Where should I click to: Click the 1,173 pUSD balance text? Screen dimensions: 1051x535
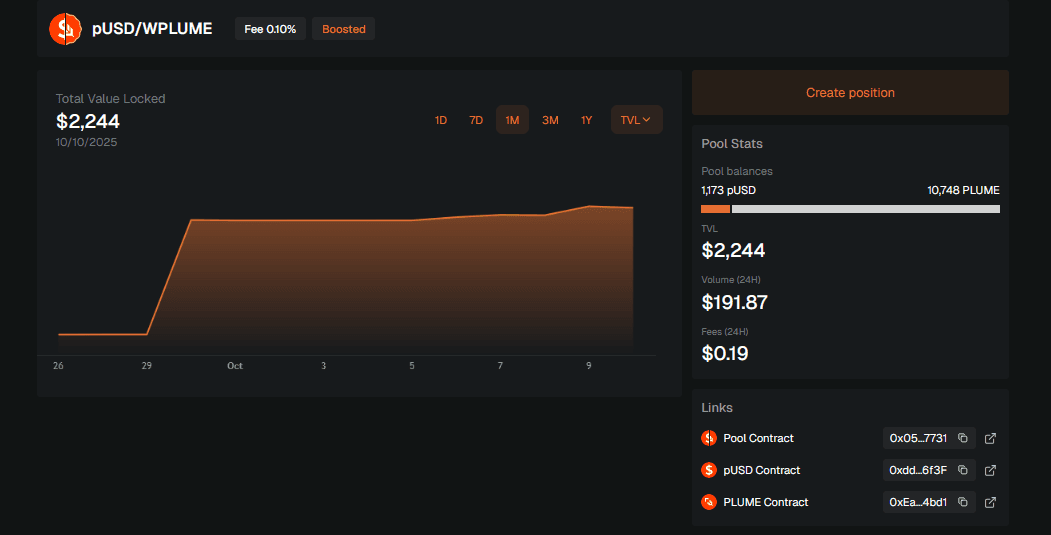[x=729, y=190]
